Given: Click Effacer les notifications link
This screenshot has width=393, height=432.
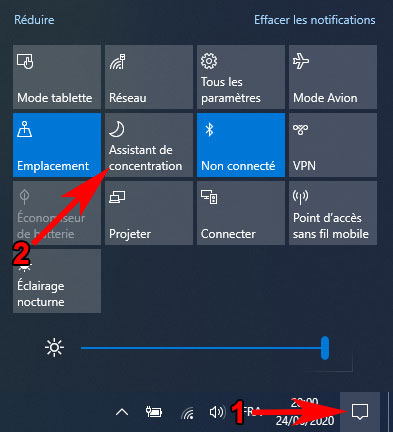Looking at the screenshot, I should point(315,20).
